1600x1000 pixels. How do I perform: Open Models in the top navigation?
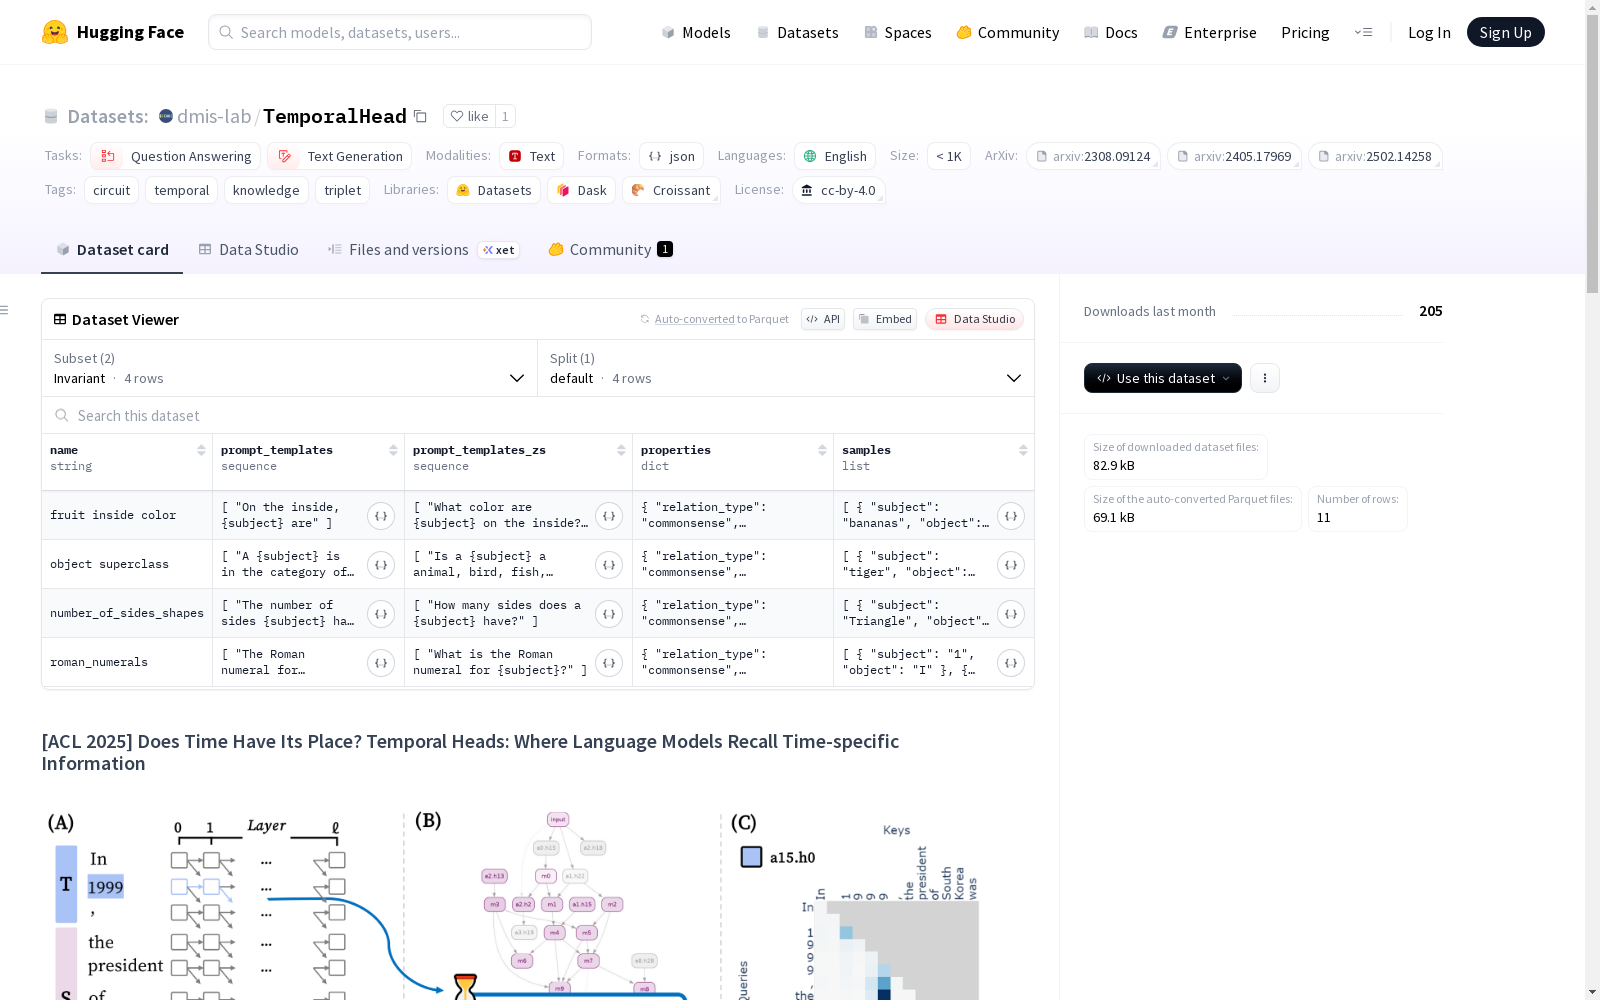696,32
